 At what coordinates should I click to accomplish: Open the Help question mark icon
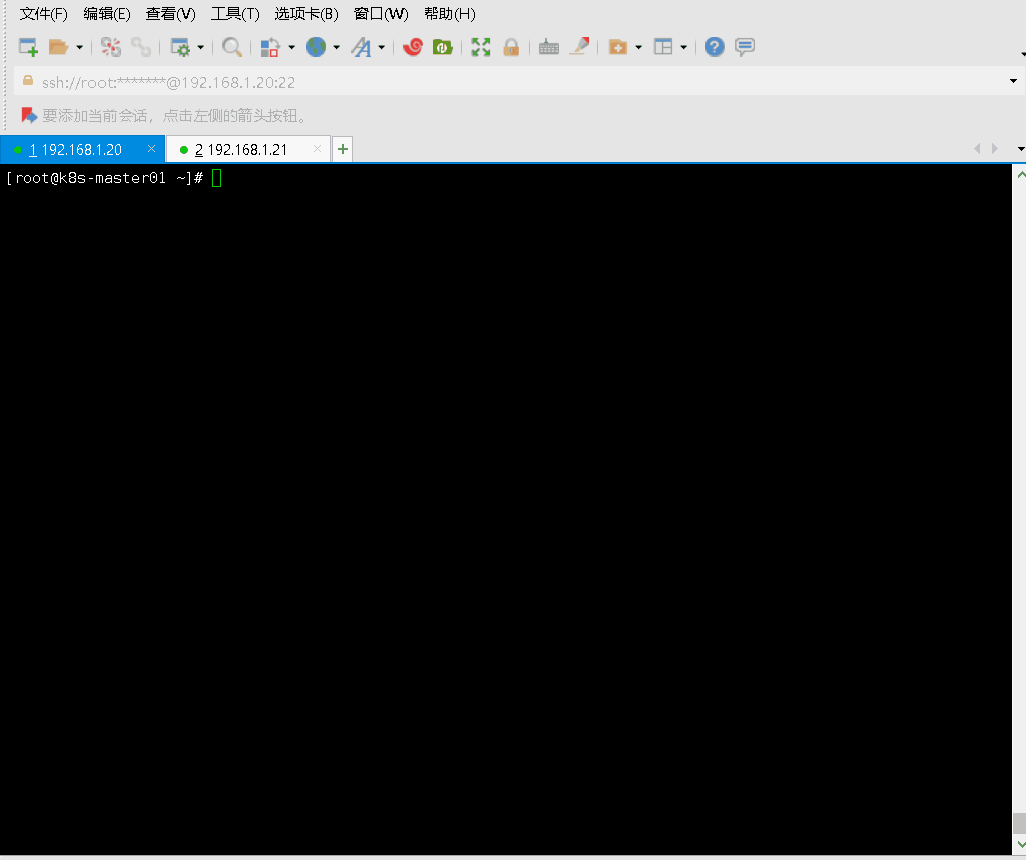click(x=713, y=46)
